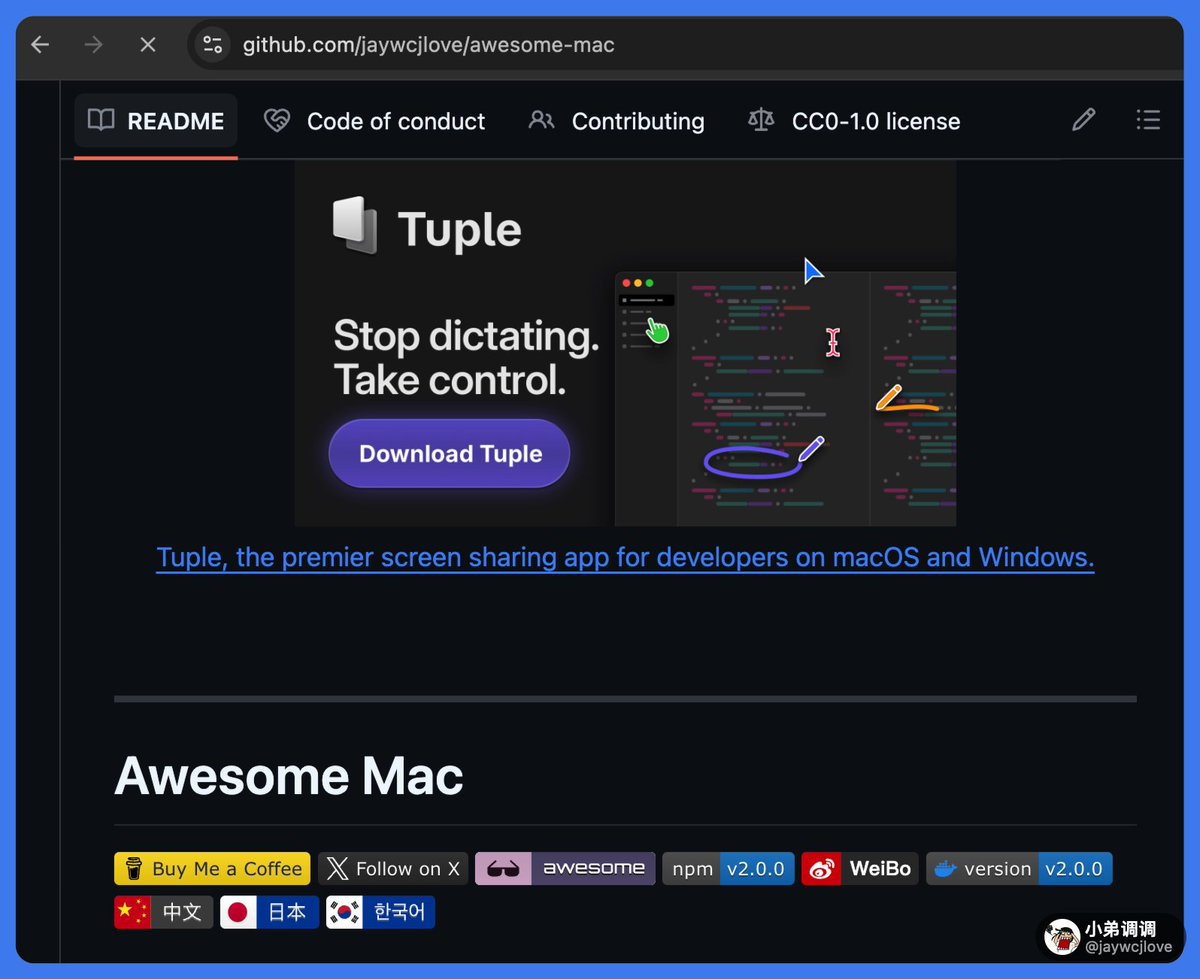Focus the github.com address bar URL
This screenshot has width=1200, height=979.
click(428, 45)
